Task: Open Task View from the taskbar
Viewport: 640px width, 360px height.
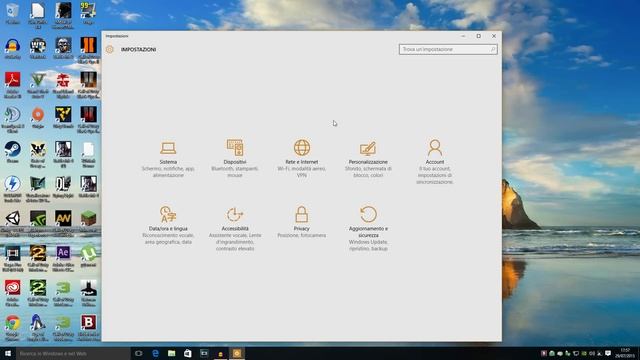Action: tap(139, 353)
